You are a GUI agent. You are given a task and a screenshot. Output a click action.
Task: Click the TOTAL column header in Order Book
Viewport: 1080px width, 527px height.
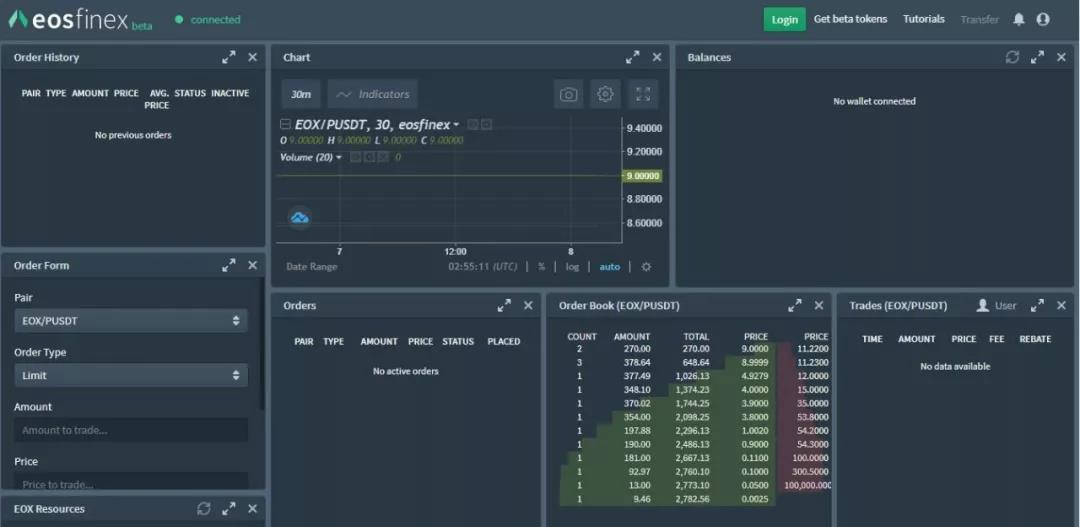point(696,337)
